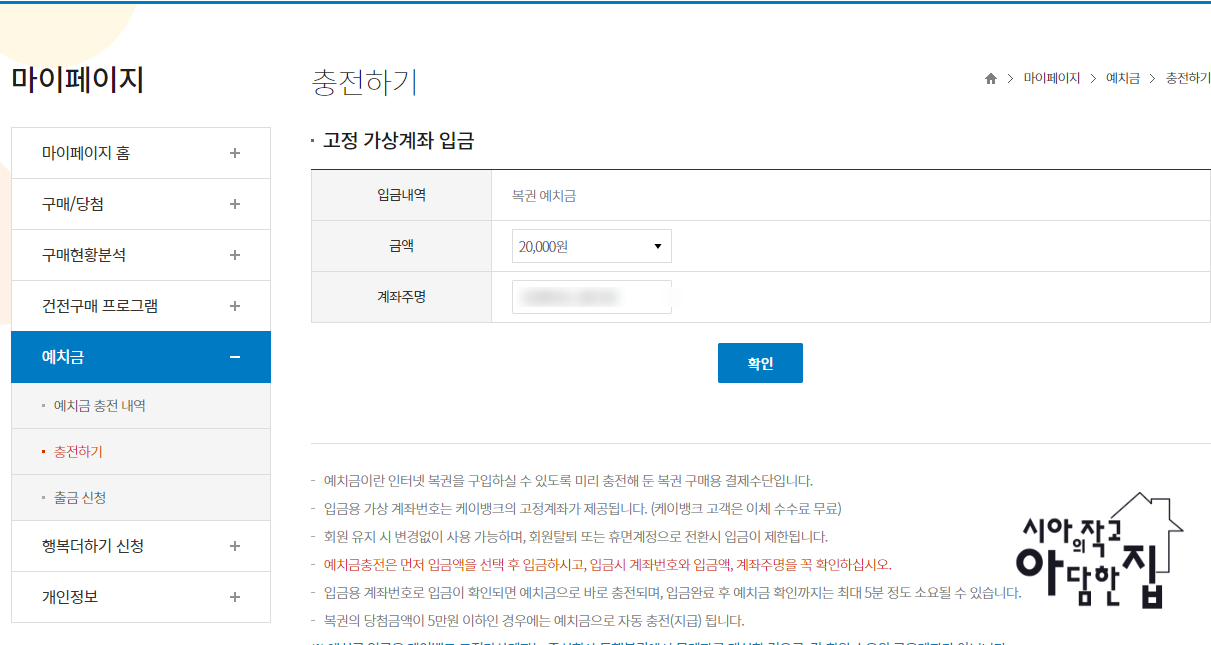Open the 출금 신청 submenu link
The height and width of the screenshot is (645, 1211).
(x=80, y=498)
